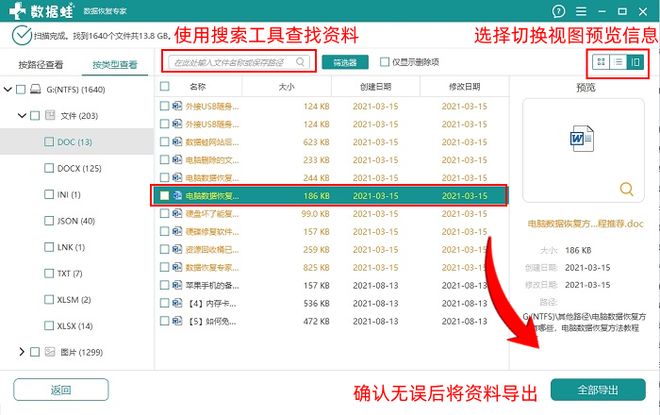Select XLSM (2) in type tree

[74, 299]
